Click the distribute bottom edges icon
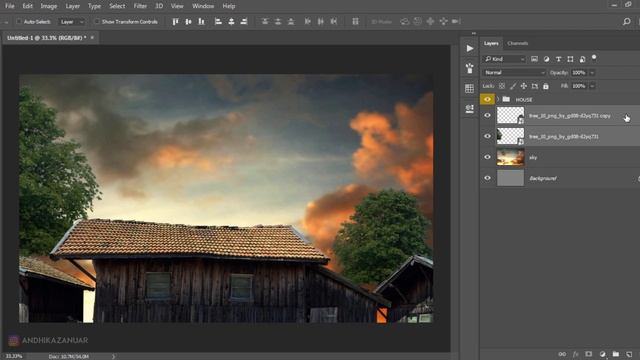 [291, 22]
